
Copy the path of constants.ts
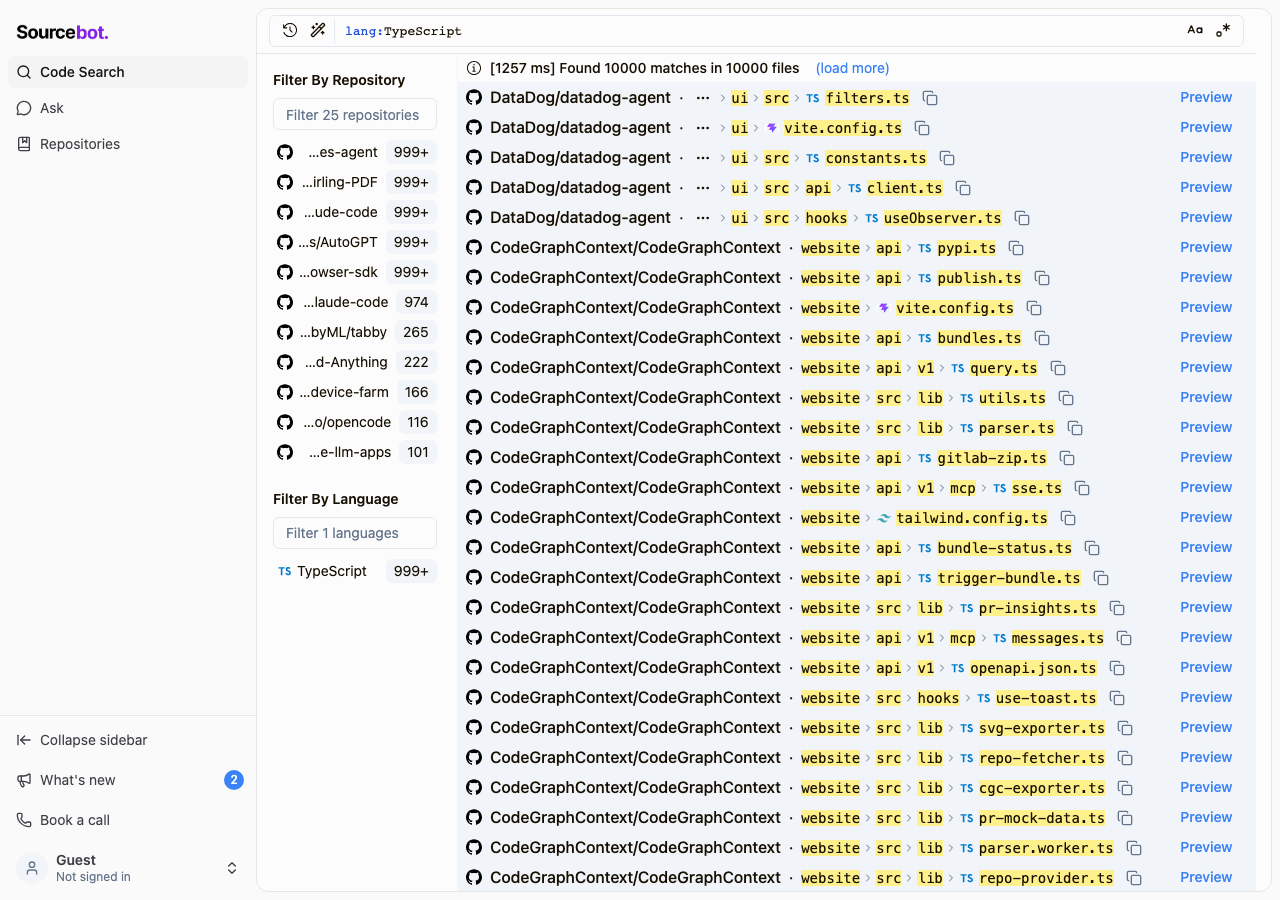tap(947, 158)
